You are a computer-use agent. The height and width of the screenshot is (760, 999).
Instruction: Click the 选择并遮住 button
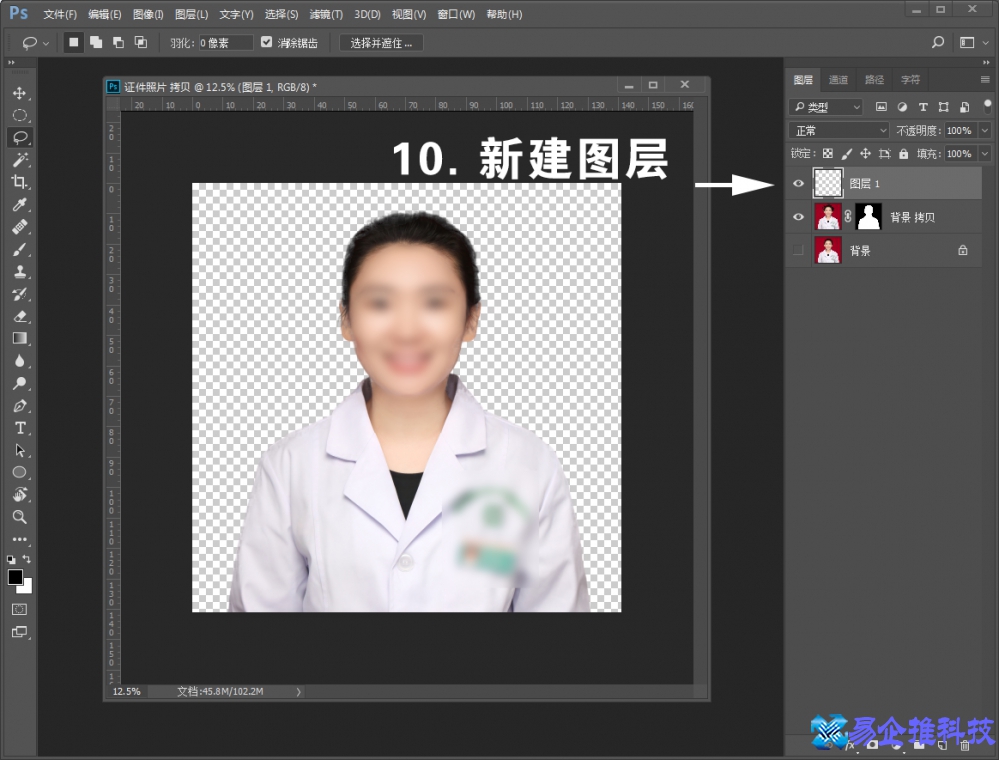[381, 42]
